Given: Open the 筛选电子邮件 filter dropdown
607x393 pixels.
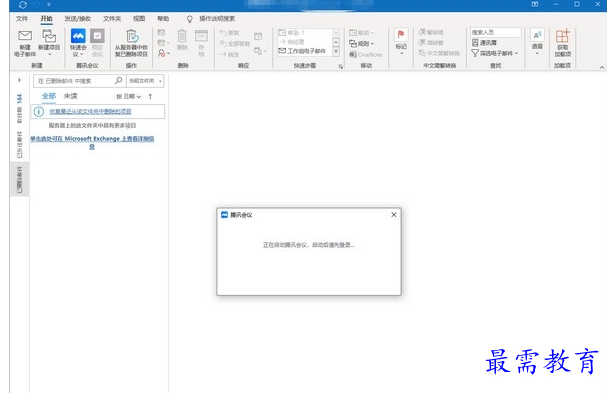Looking at the screenshot, I should [x=495, y=53].
